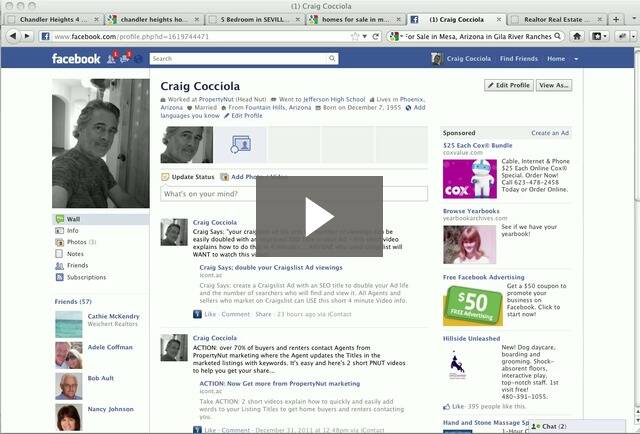Click the browser Back arrow
Screen dimensions: 640x434
click(x=13, y=36)
